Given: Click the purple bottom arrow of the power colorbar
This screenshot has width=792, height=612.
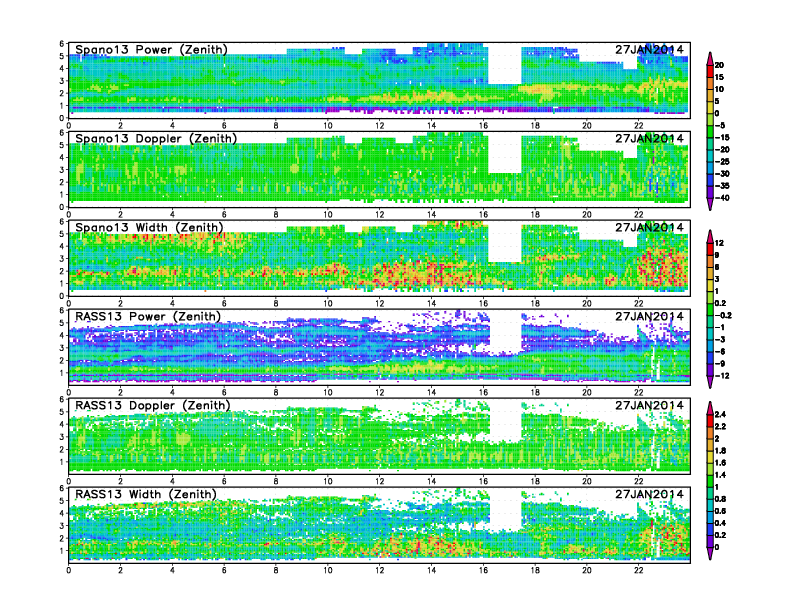Looking at the screenshot, I should click(710, 205).
